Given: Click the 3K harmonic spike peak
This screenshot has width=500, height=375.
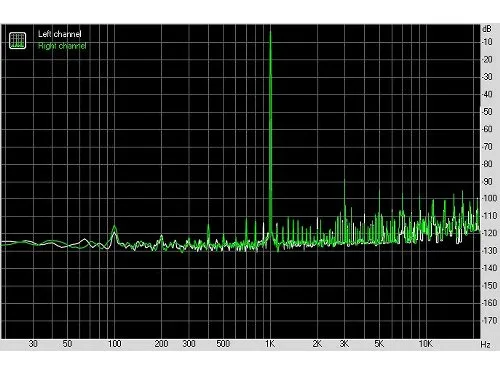Looking at the screenshot, I should click(x=345, y=181).
